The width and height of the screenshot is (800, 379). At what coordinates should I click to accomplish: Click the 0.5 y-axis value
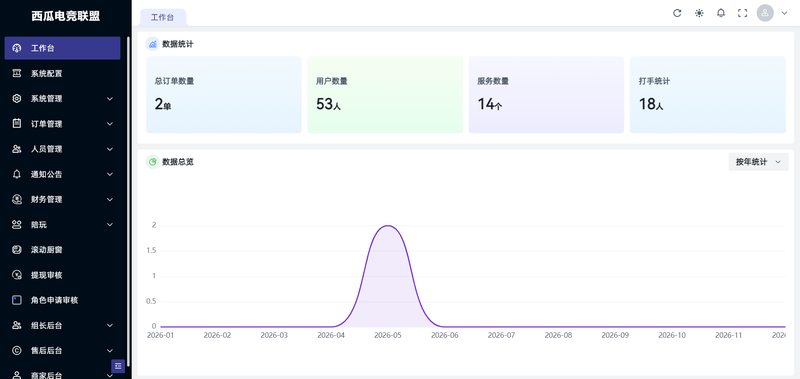(151, 301)
